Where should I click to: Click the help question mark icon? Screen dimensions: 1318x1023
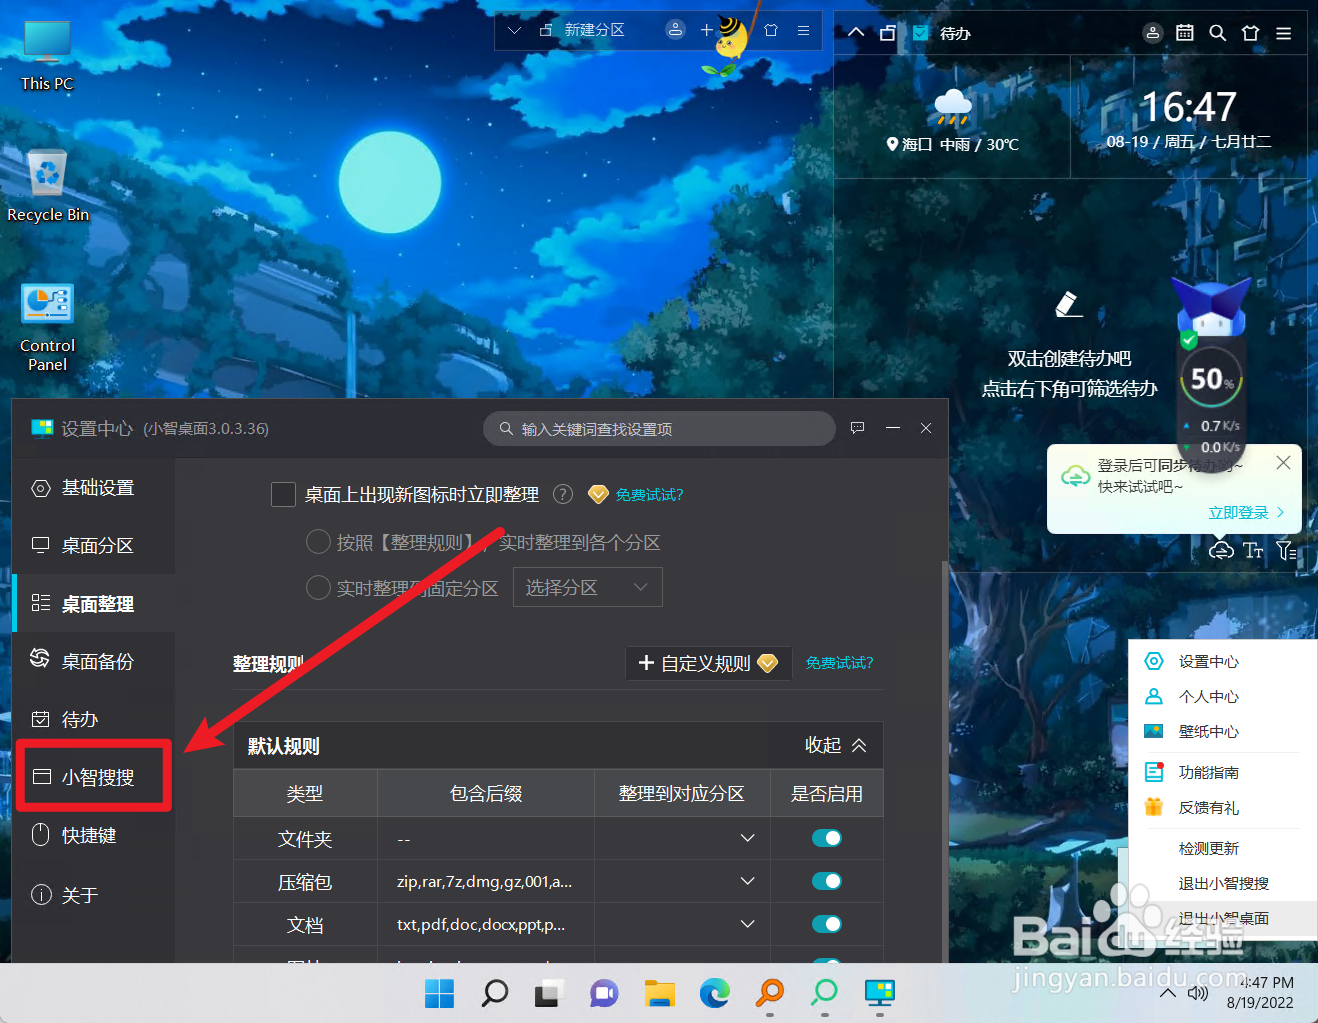coord(563,494)
